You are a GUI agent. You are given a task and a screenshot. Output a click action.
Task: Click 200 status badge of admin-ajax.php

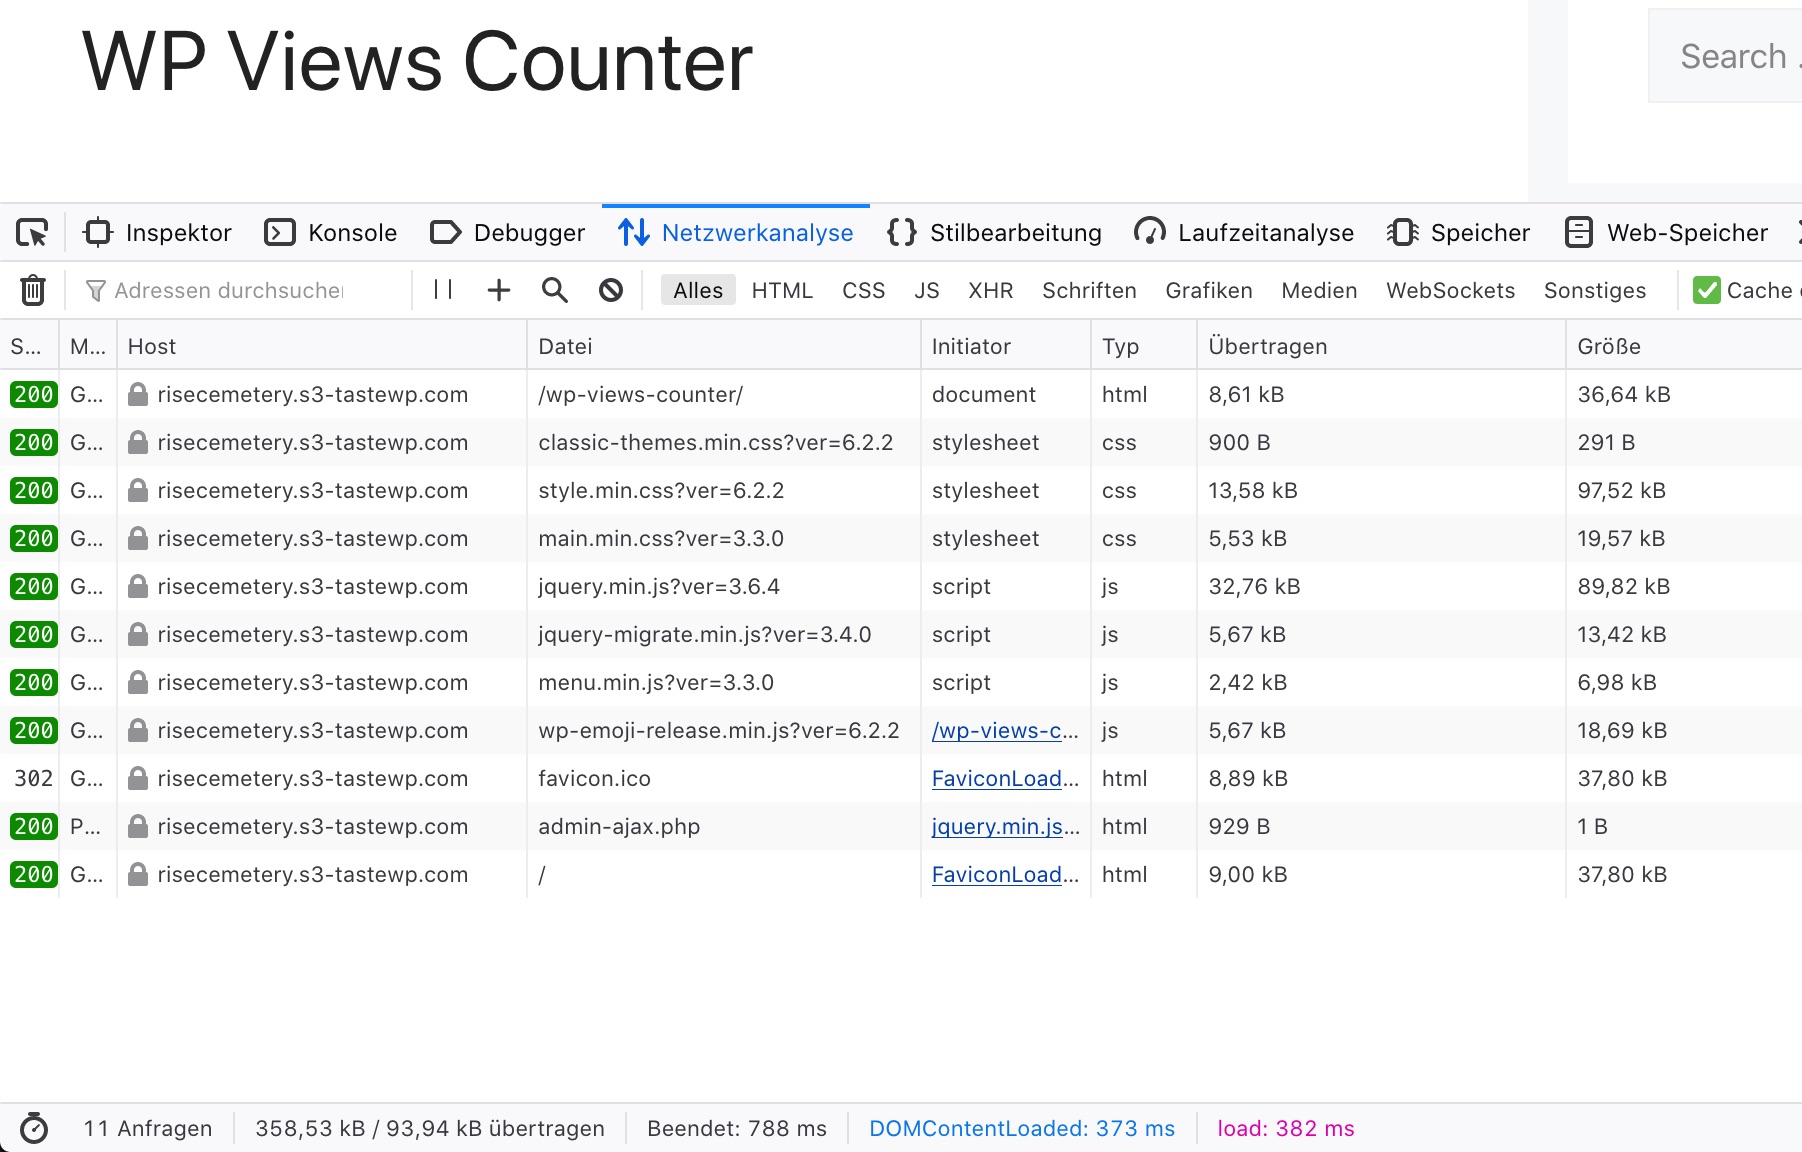pyautogui.click(x=33, y=826)
